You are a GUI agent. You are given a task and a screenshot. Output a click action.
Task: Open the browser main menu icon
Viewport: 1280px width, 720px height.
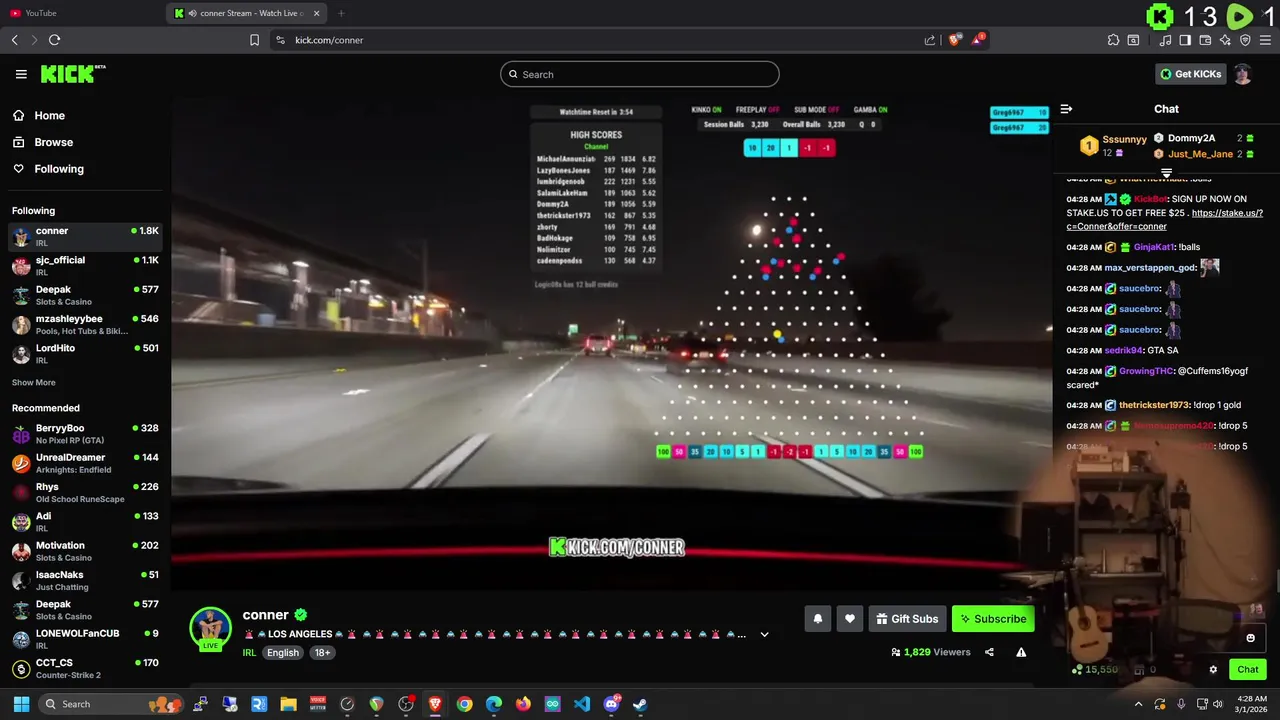[1265, 40]
